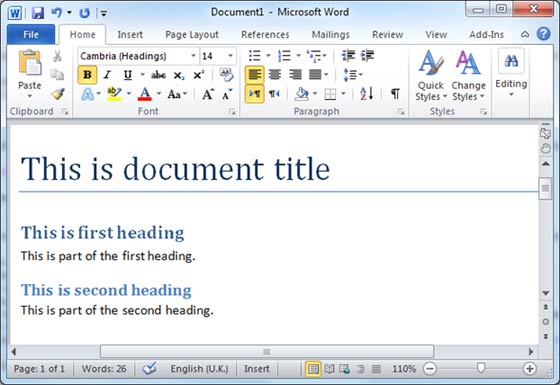The width and height of the screenshot is (560, 385).
Task: Toggle Justify alignment
Action: 315,75
